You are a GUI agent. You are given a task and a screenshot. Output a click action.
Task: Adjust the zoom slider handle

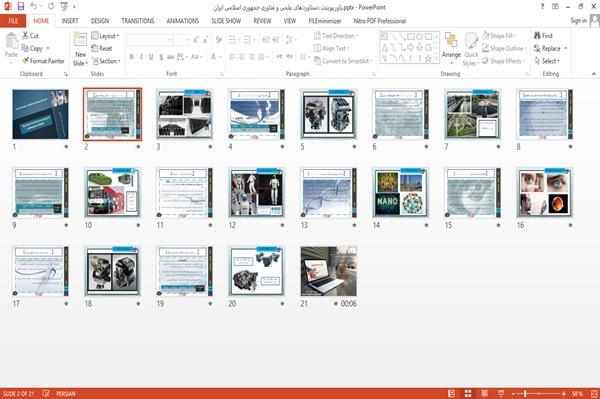(525, 393)
